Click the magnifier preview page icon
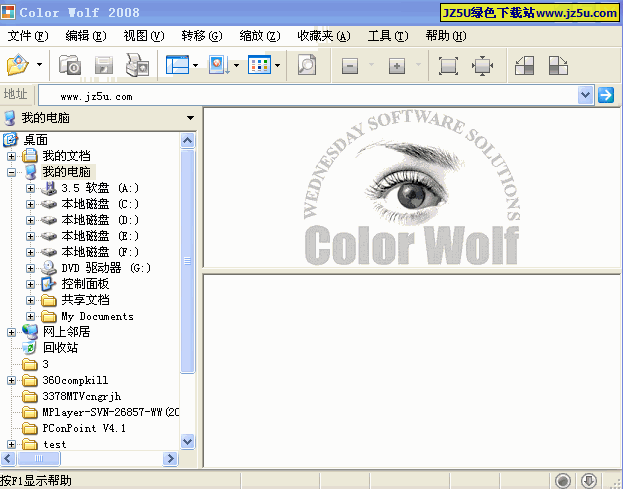Image resolution: width=623 pixels, height=489 pixels. (x=307, y=65)
